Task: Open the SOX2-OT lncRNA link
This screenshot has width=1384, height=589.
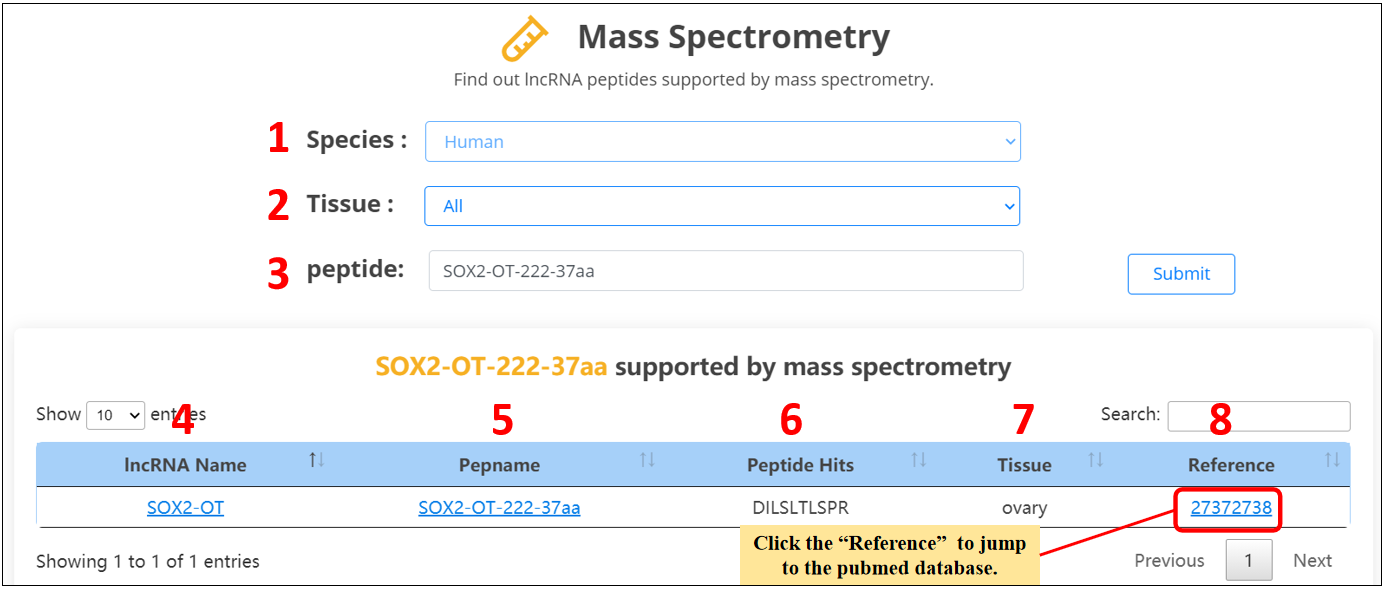Action: (185, 508)
